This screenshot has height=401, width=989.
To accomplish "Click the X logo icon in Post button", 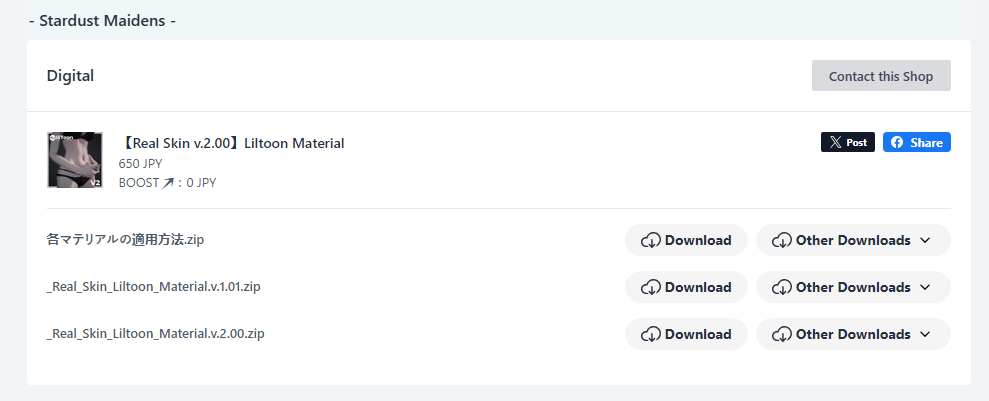I will (835, 142).
